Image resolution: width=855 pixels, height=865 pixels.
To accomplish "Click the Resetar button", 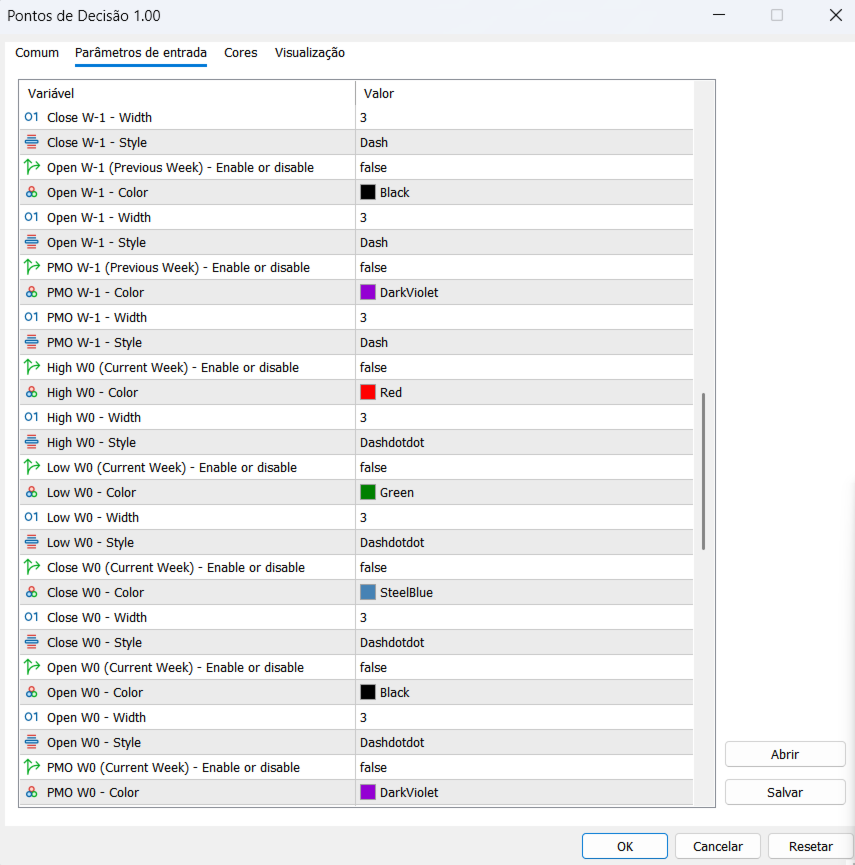I will tap(810, 846).
